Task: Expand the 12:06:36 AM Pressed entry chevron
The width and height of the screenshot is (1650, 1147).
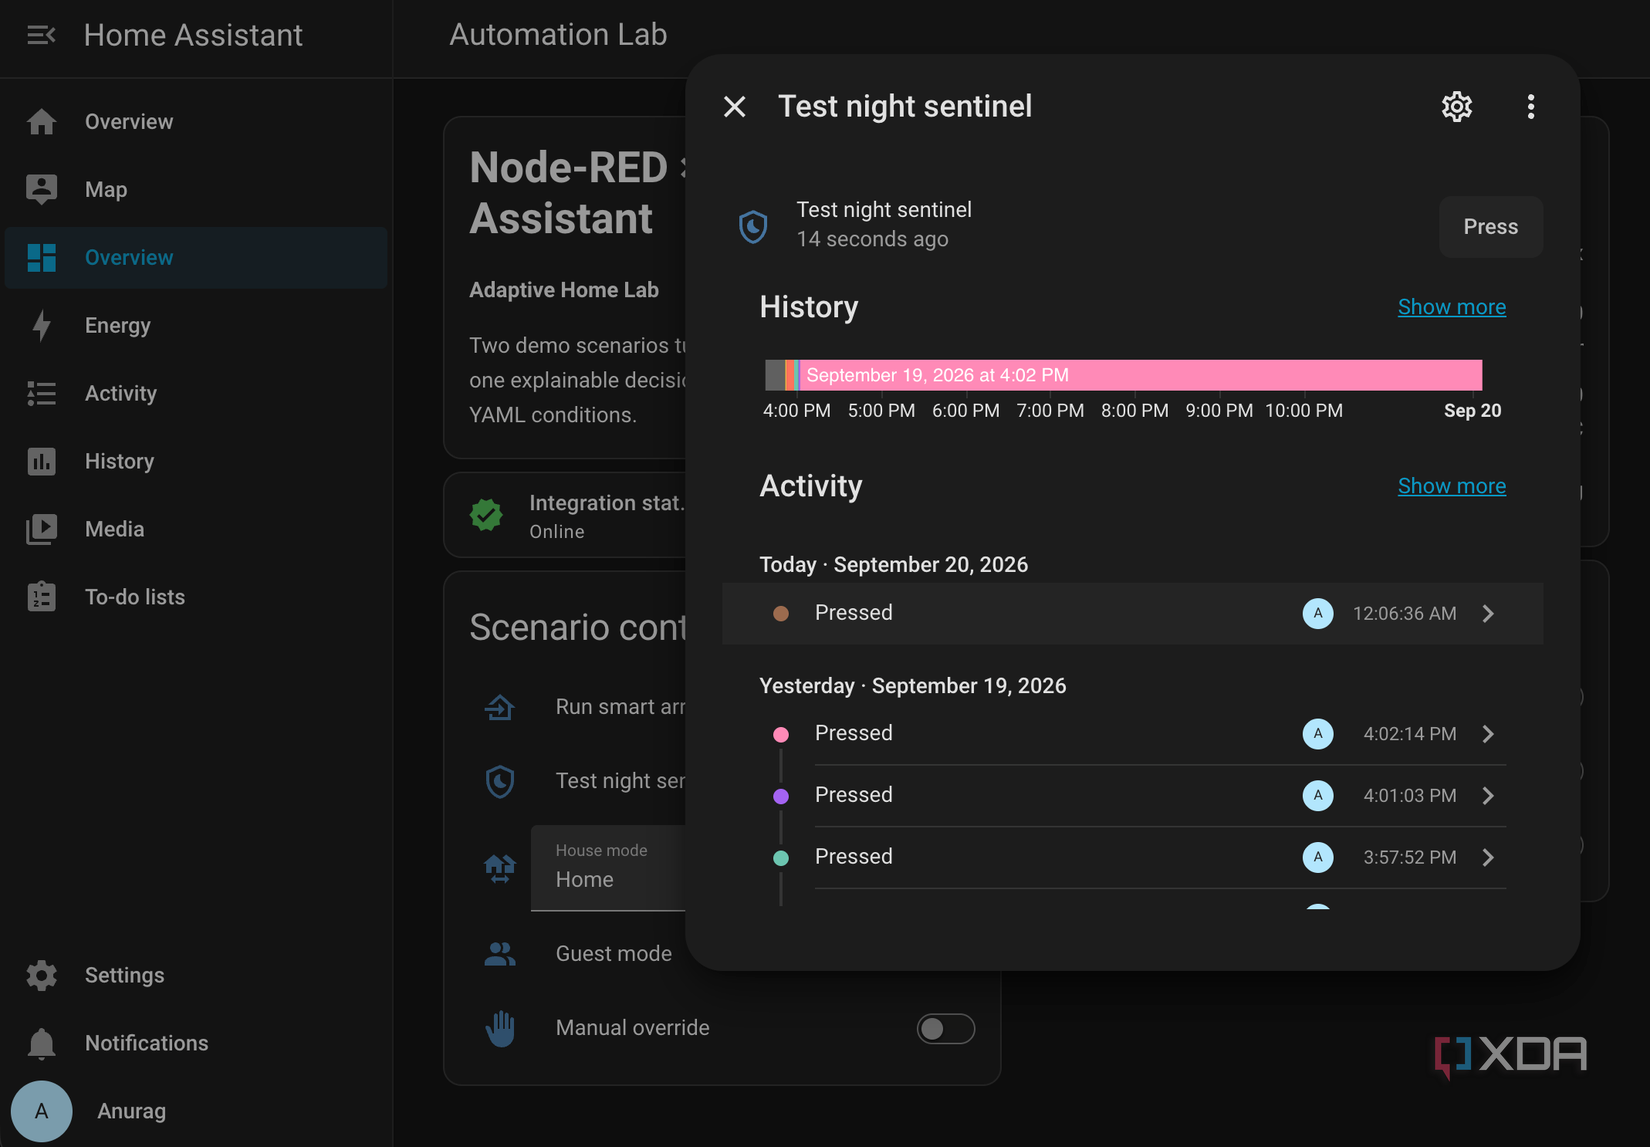Action: pyautogui.click(x=1489, y=614)
